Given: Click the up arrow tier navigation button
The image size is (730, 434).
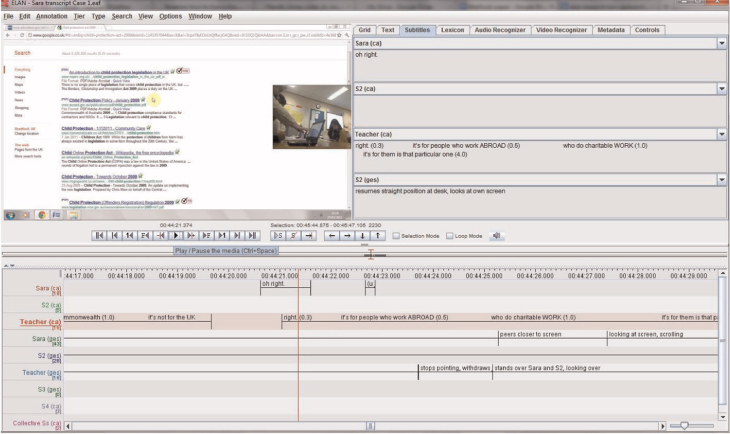Looking at the screenshot, I should (379, 235).
